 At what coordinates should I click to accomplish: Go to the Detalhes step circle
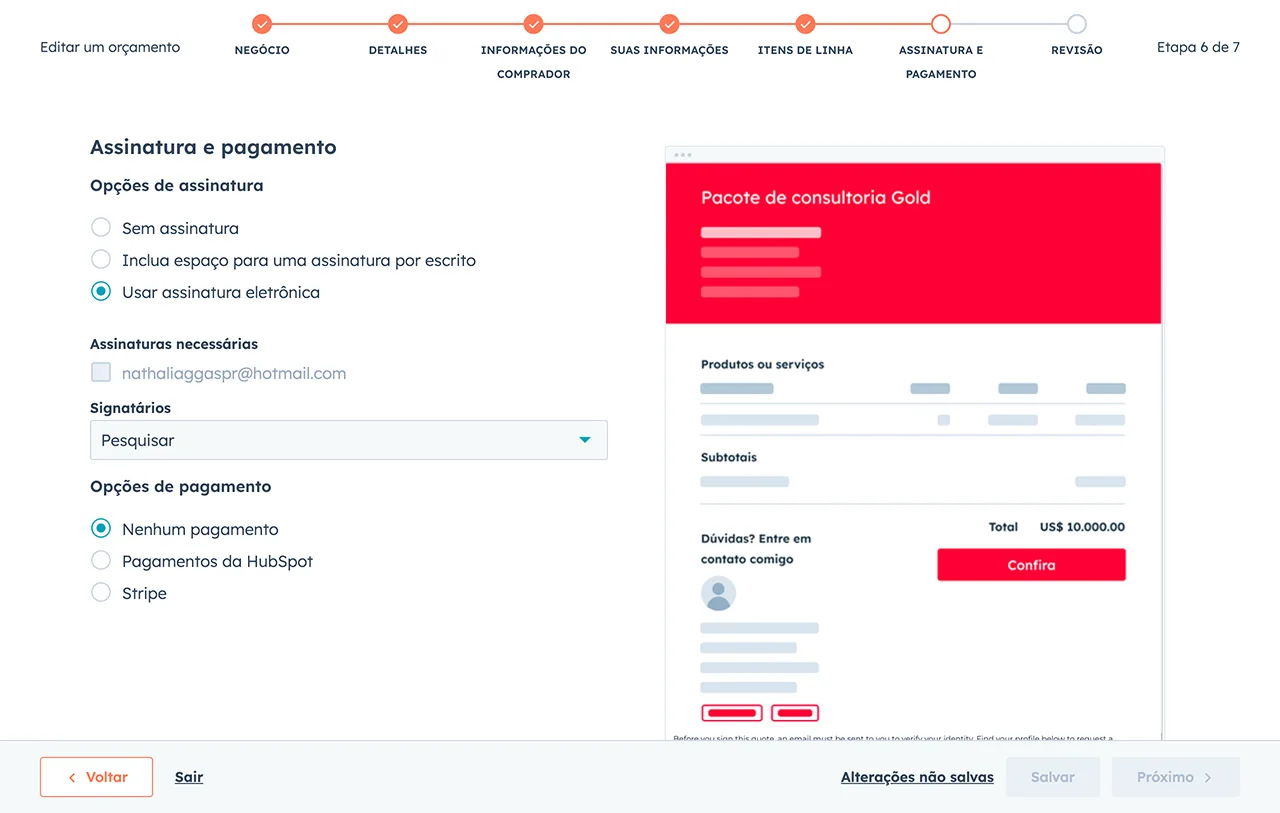coord(398,24)
